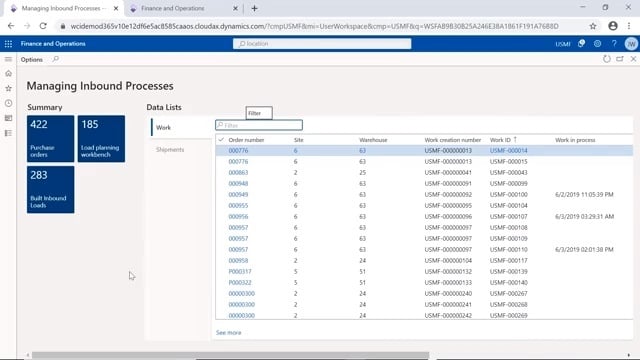Open the Help question mark icon

[x=614, y=44]
